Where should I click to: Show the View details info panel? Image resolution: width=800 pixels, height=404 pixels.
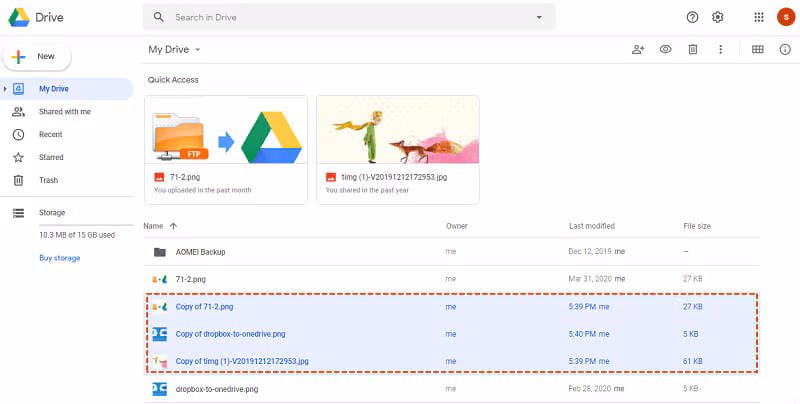pos(785,49)
